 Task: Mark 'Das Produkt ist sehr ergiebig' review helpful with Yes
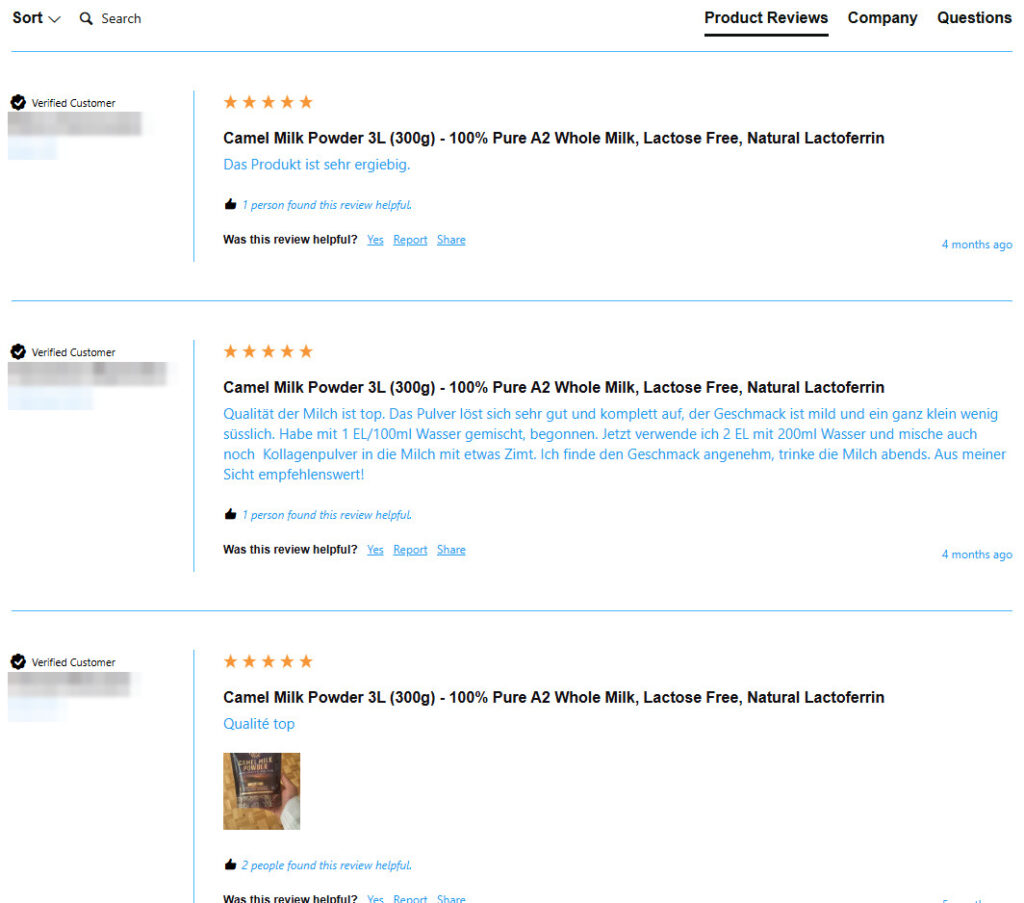(x=375, y=240)
